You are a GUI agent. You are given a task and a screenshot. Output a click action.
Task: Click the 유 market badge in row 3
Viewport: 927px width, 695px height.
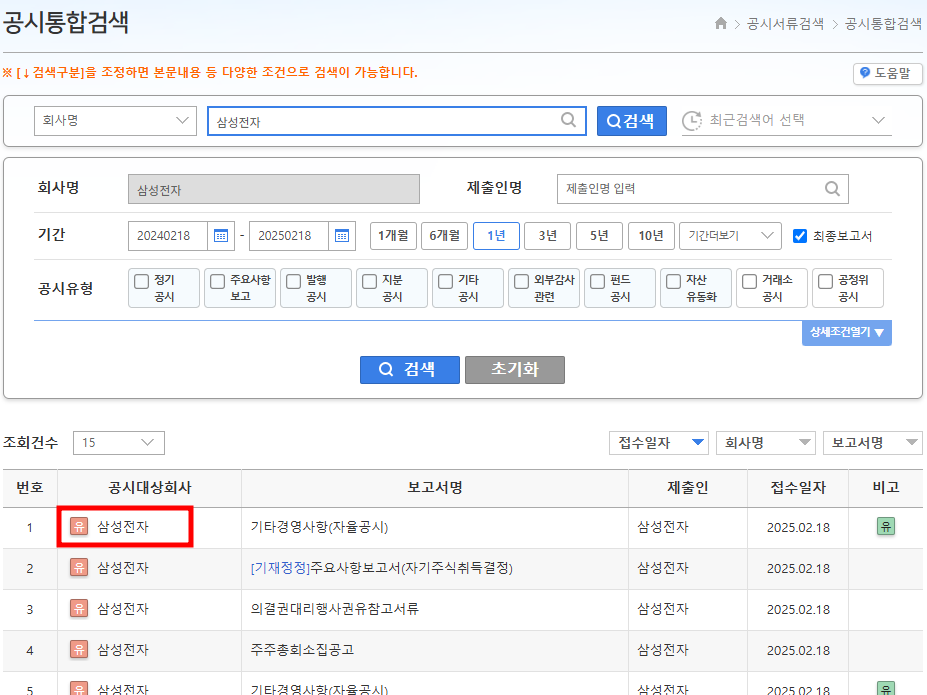coord(79,608)
